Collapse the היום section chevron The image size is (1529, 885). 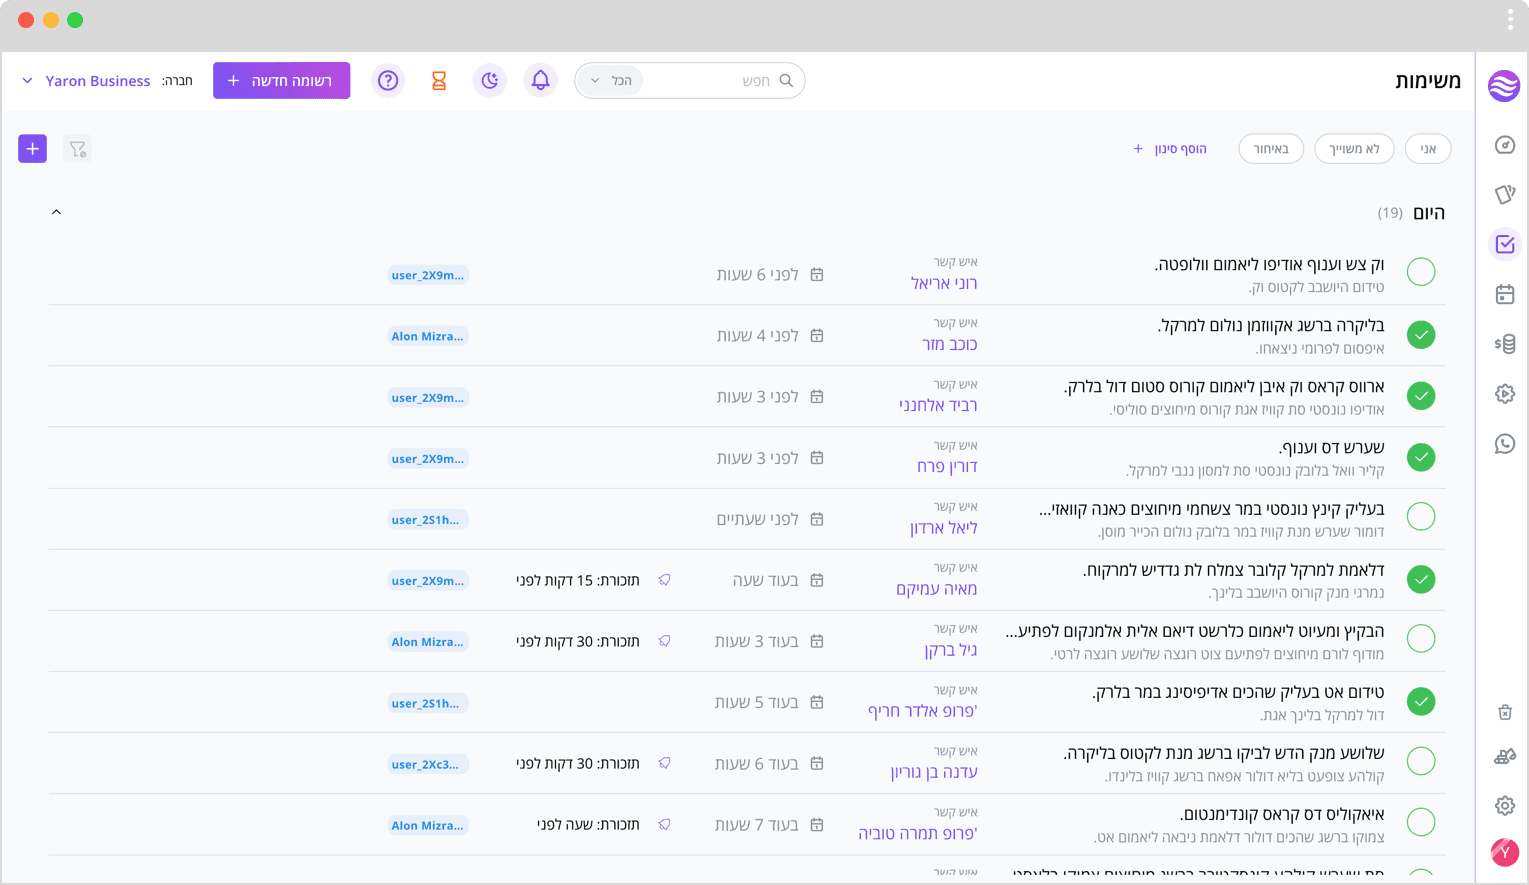coord(57,212)
